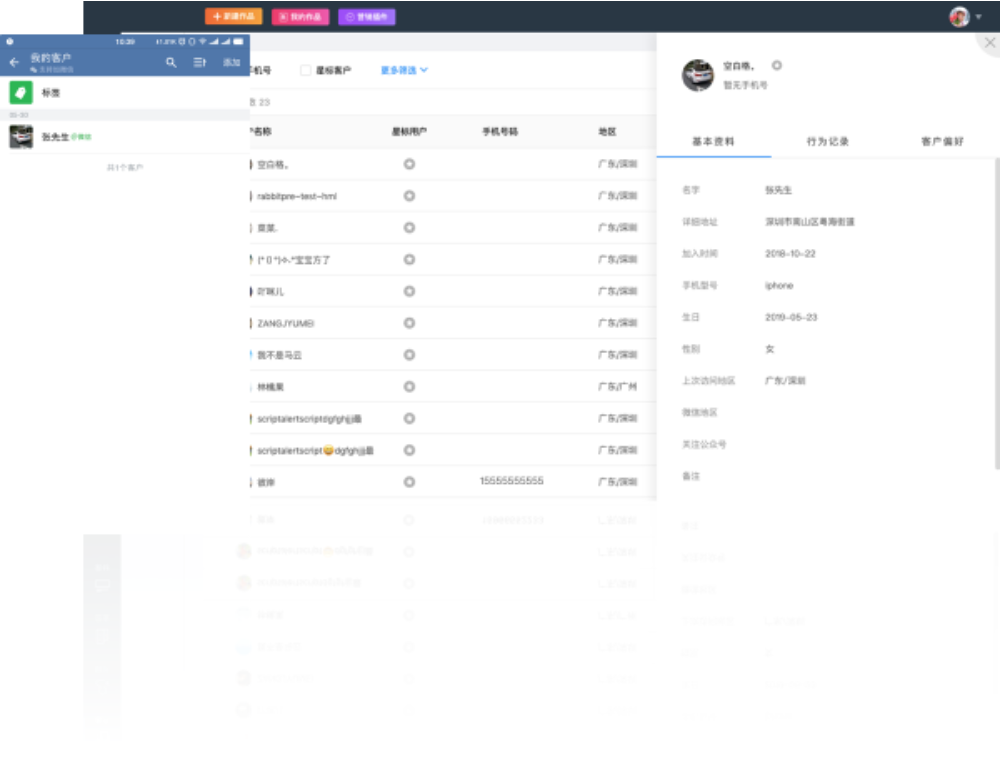This screenshot has height=771, width=1000.
Task: Click the 深圳市南山区粤海街道 address value
Action: (x=810, y=221)
